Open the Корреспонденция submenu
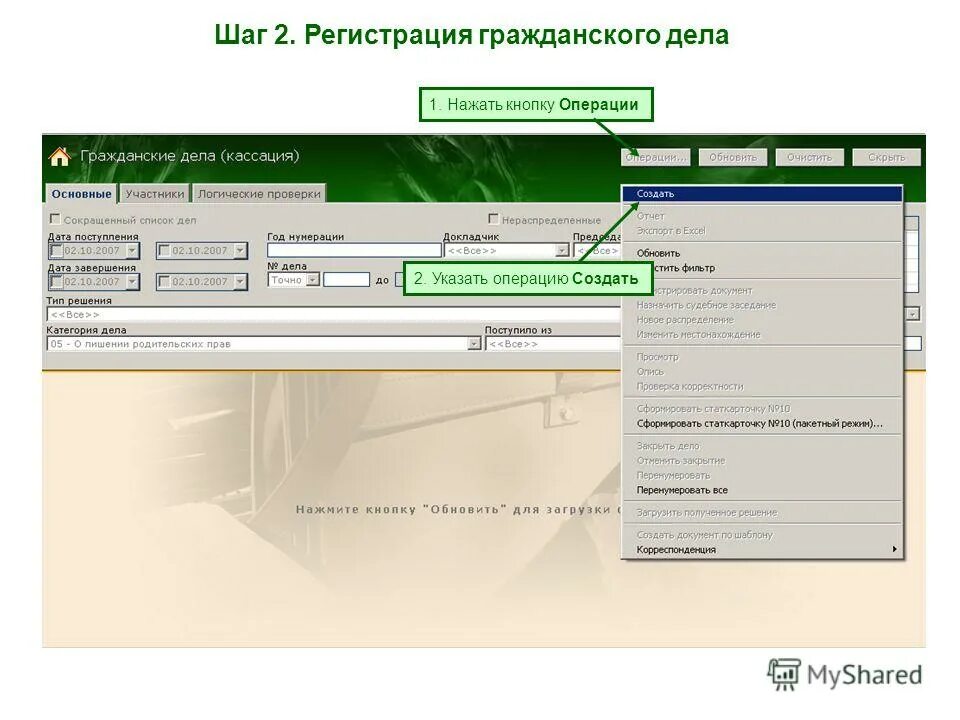The height and width of the screenshot is (720, 960). (x=762, y=550)
